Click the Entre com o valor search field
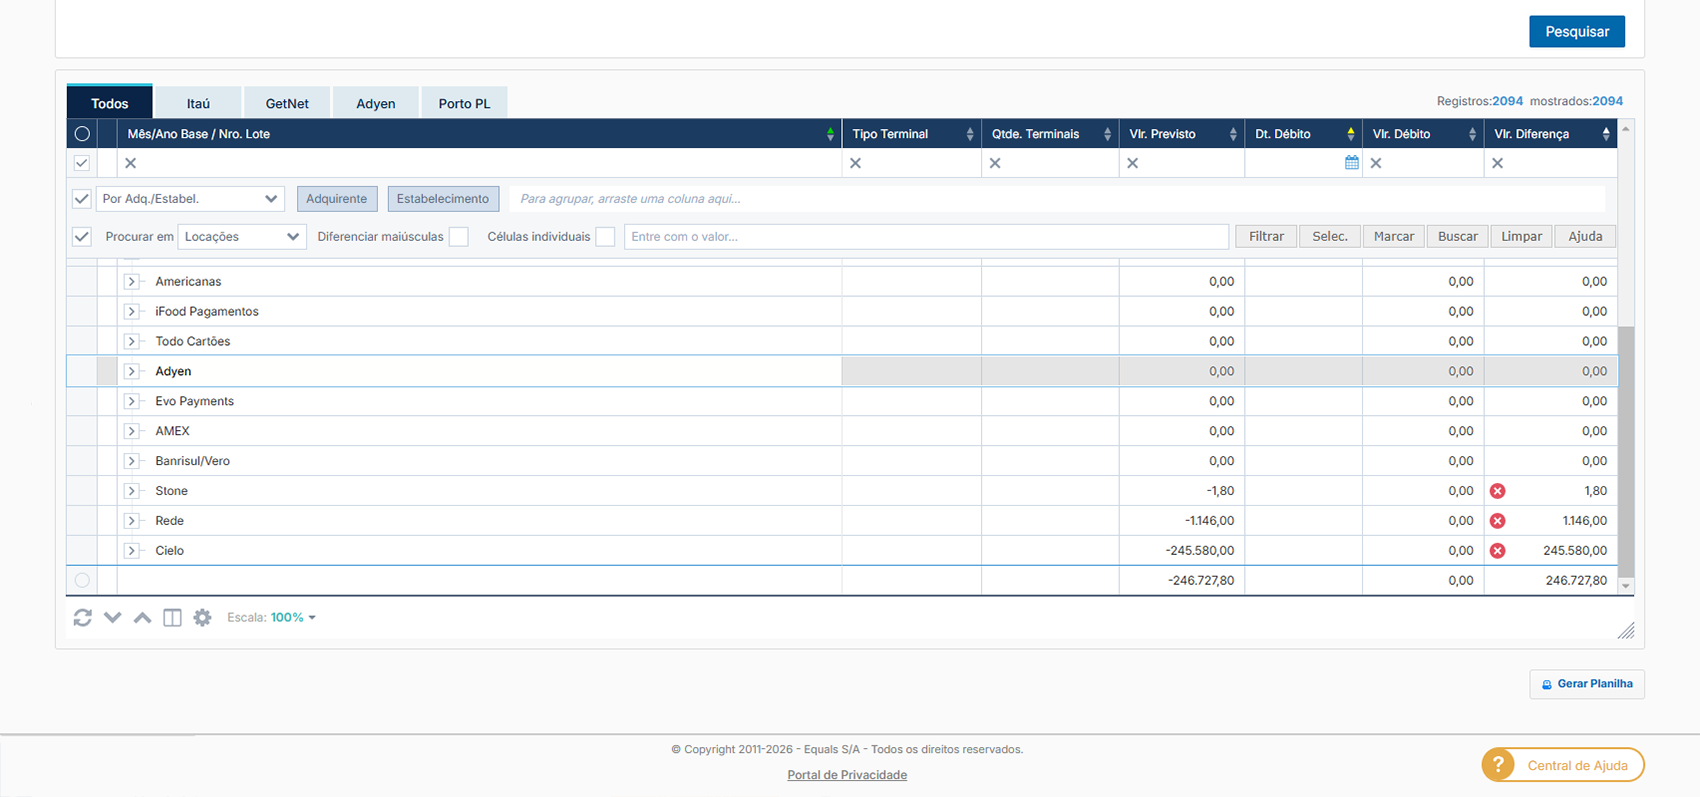Viewport: 1700px width, 797px height. pos(925,237)
